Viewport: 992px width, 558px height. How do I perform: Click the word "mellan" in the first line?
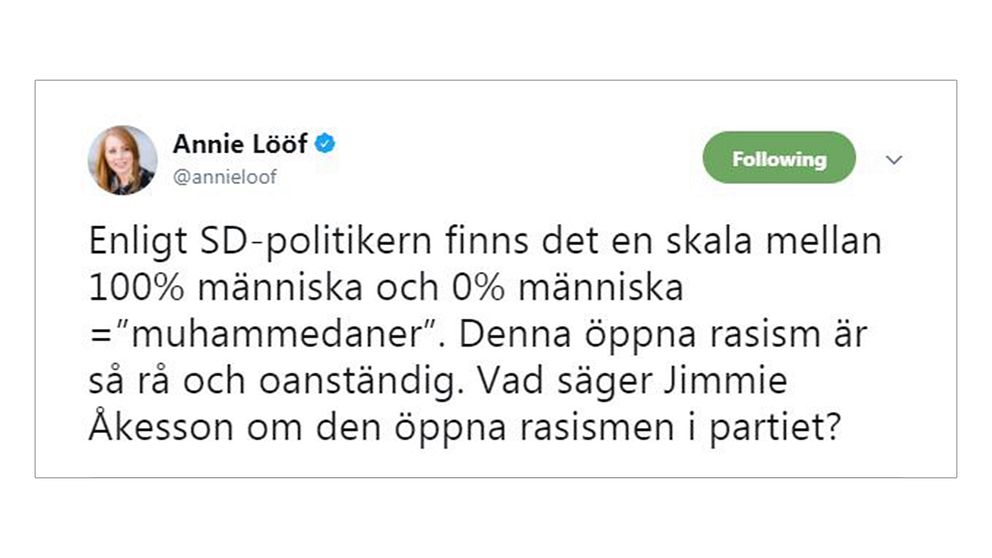(x=824, y=241)
